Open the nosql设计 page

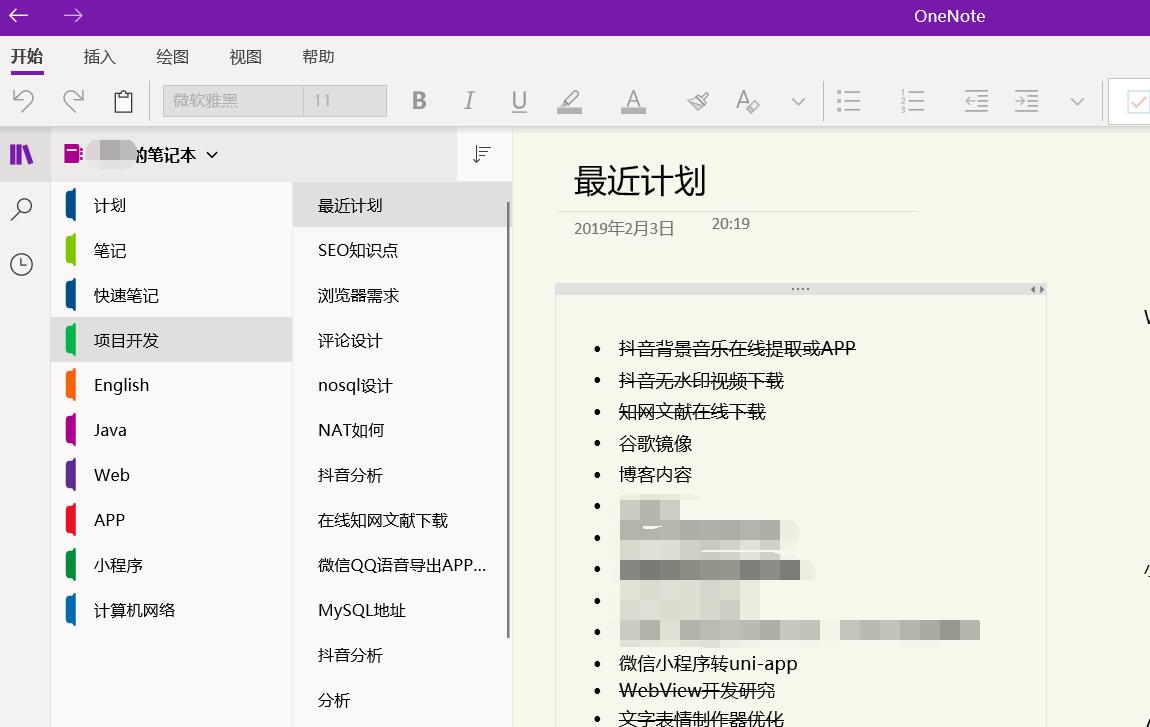pyautogui.click(x=400, y=385)
